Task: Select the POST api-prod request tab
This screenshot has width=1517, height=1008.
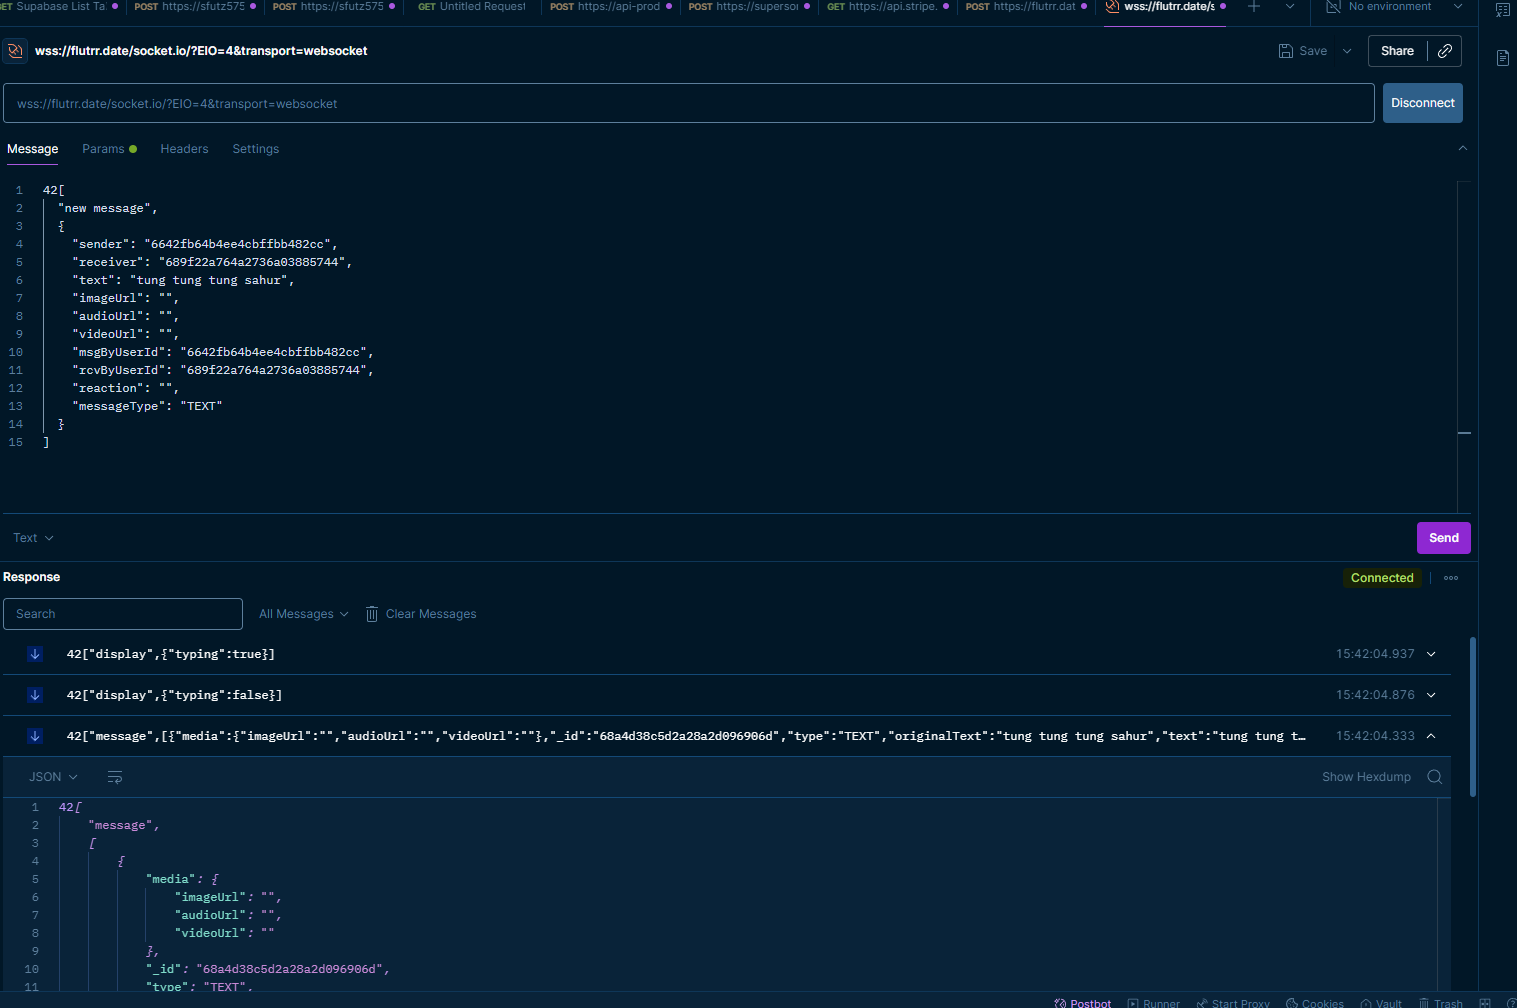Action: (610, 7)
